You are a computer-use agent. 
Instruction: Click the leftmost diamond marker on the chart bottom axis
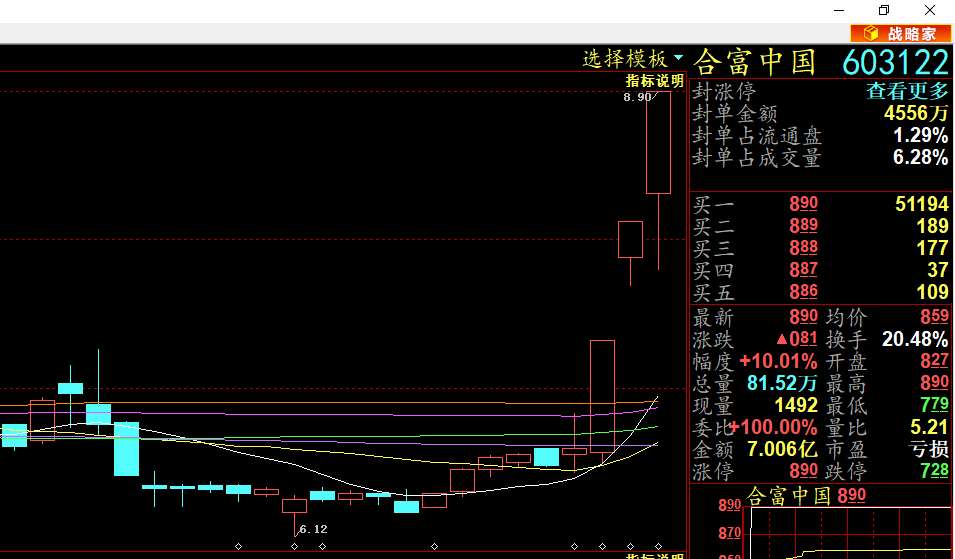click(x=239, y=546)
